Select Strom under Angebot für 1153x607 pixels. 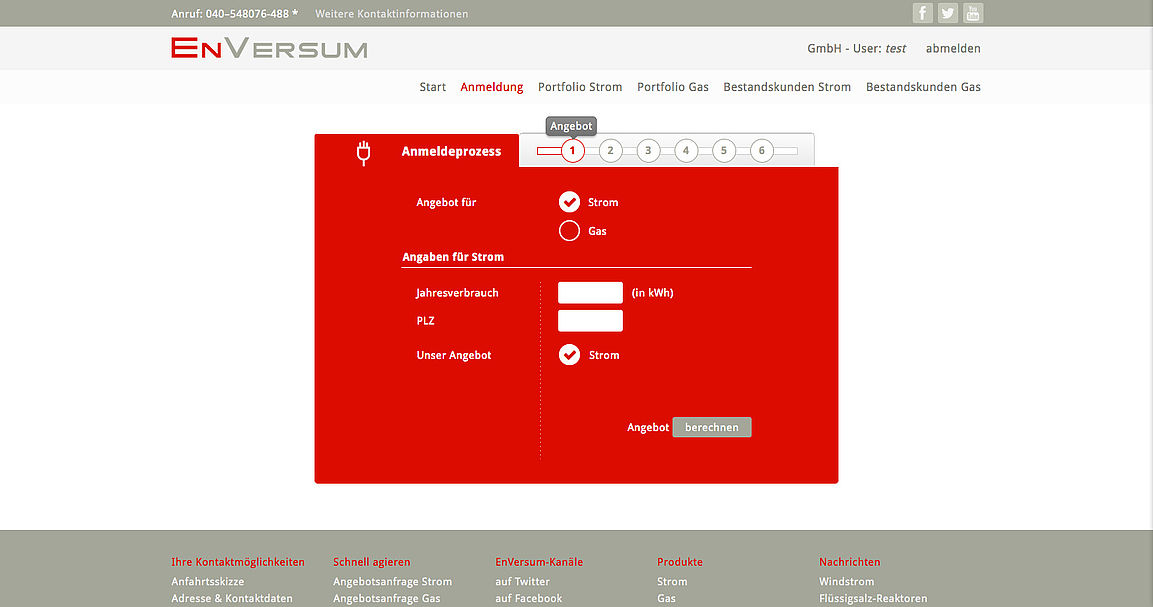(569, 202)
